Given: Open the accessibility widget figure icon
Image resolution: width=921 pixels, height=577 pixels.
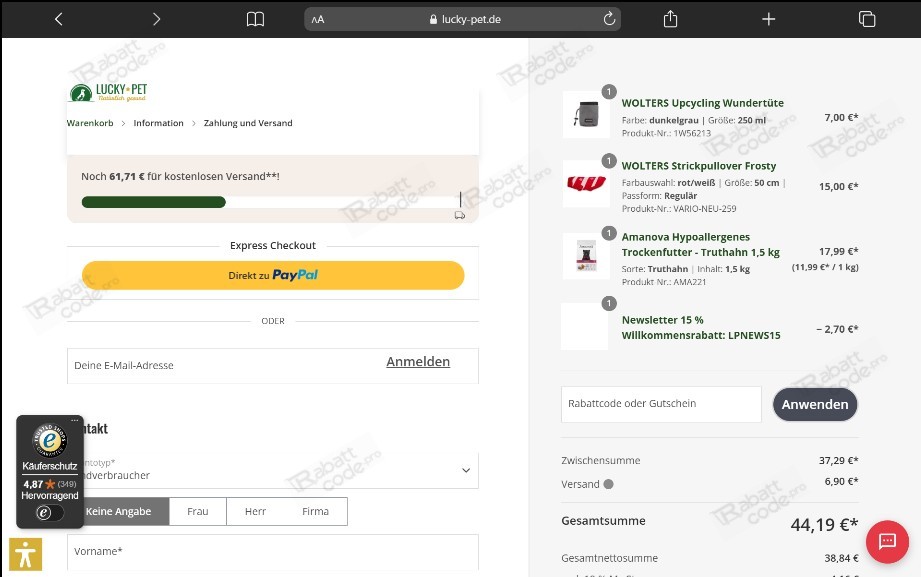Looking at the screenshot, I should pos(25,554).
